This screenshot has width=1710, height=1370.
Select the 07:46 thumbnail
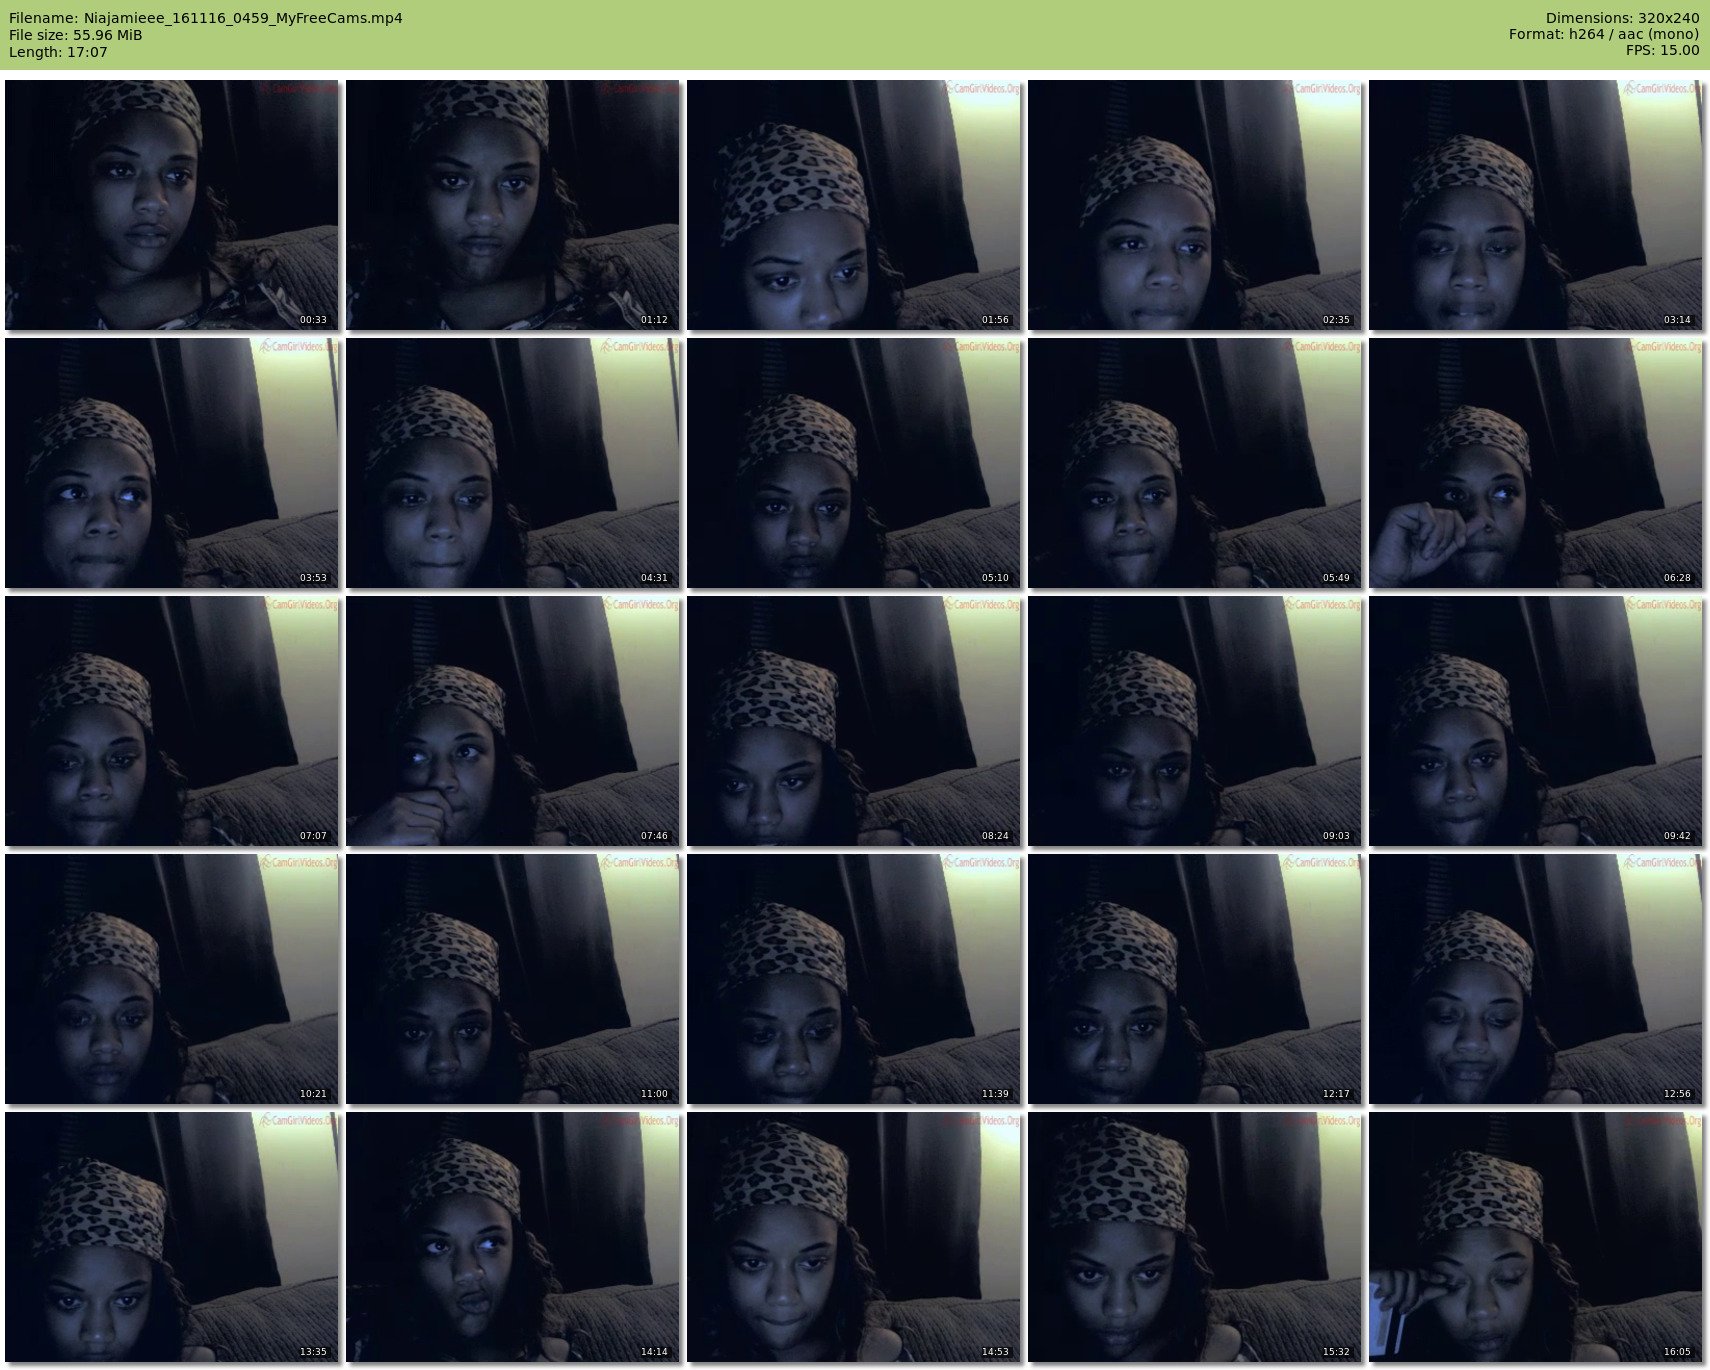pos(512,721)
